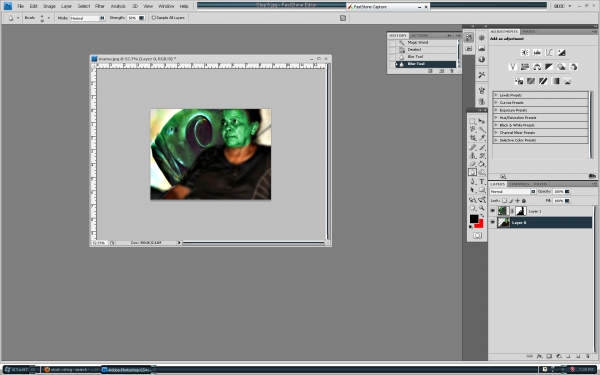Toggle lock position
Screen dimensions: 600x375
[x=517, y=201]
